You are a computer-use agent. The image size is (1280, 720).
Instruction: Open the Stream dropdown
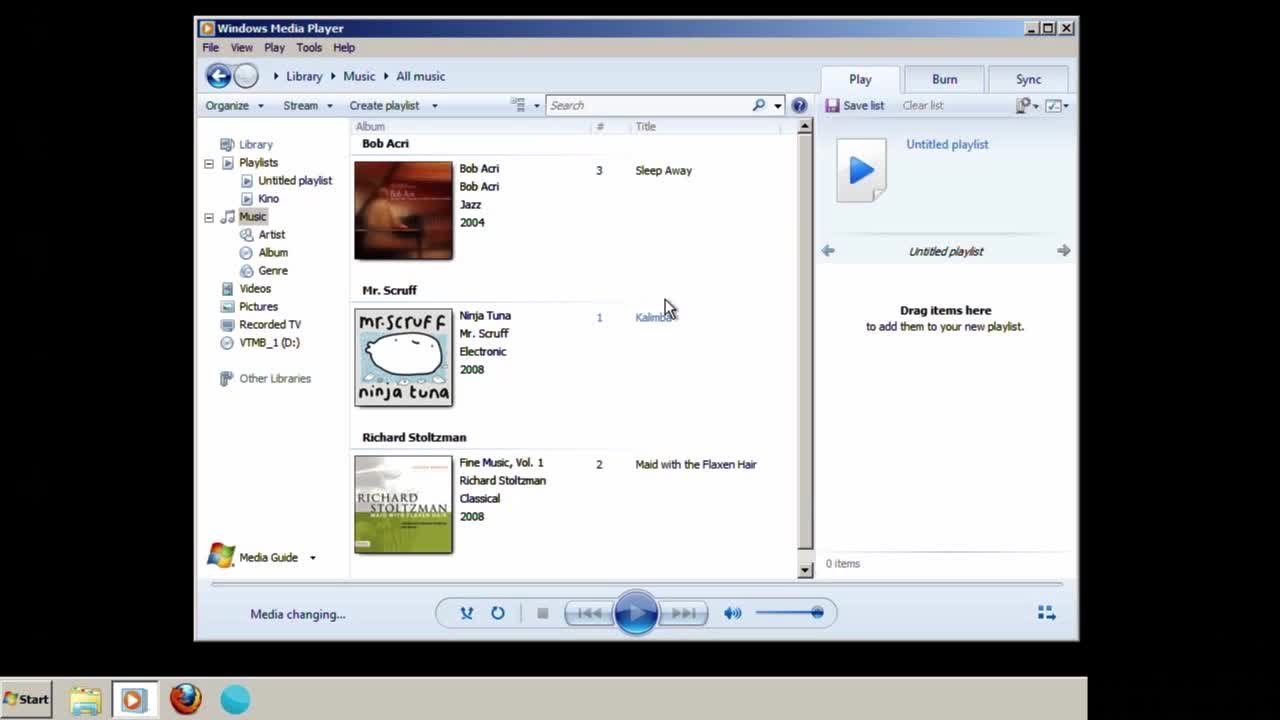coord(308,105)
